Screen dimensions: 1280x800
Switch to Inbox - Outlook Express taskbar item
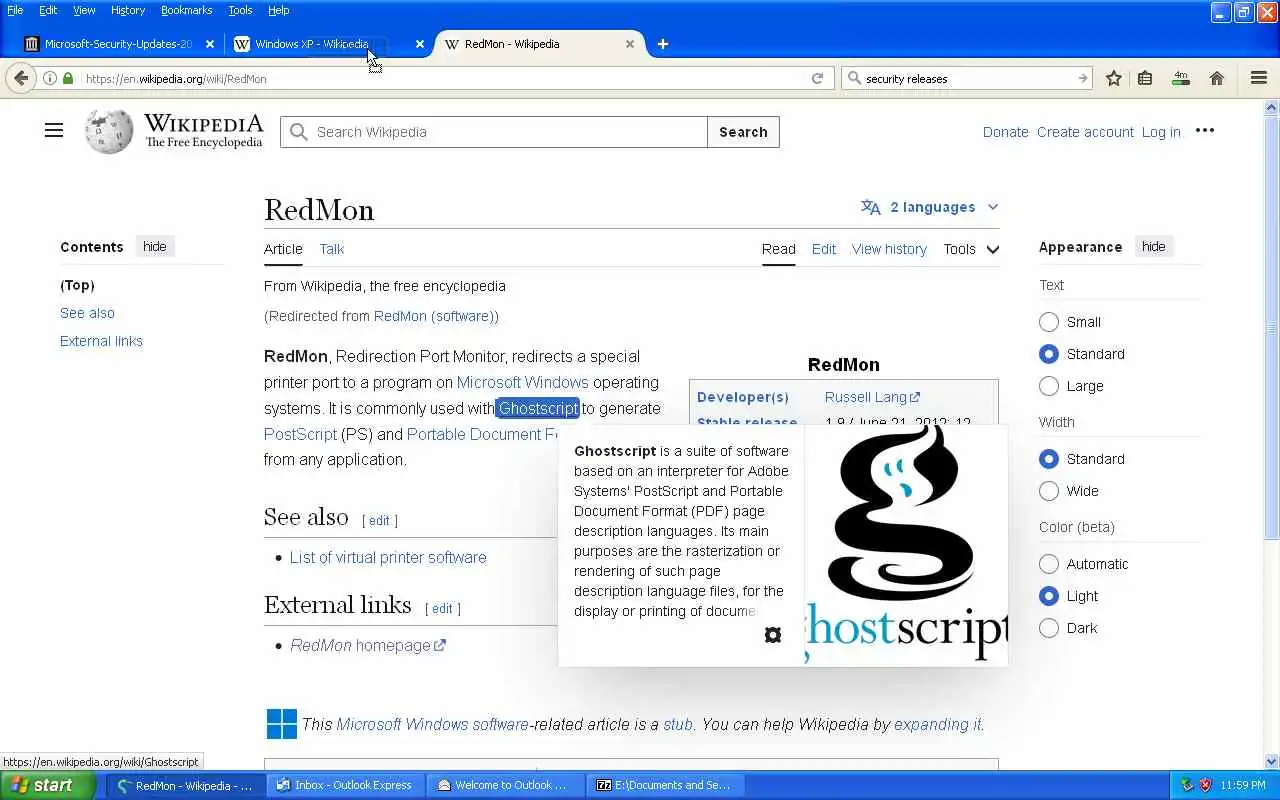pos(345,785)
